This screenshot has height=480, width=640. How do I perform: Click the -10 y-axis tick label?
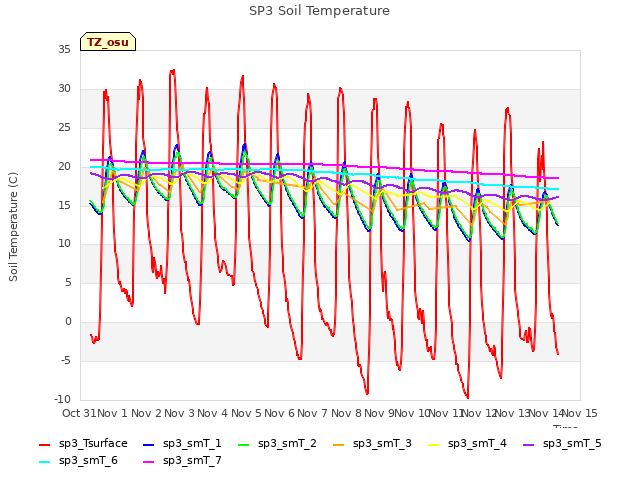point(62,399)
